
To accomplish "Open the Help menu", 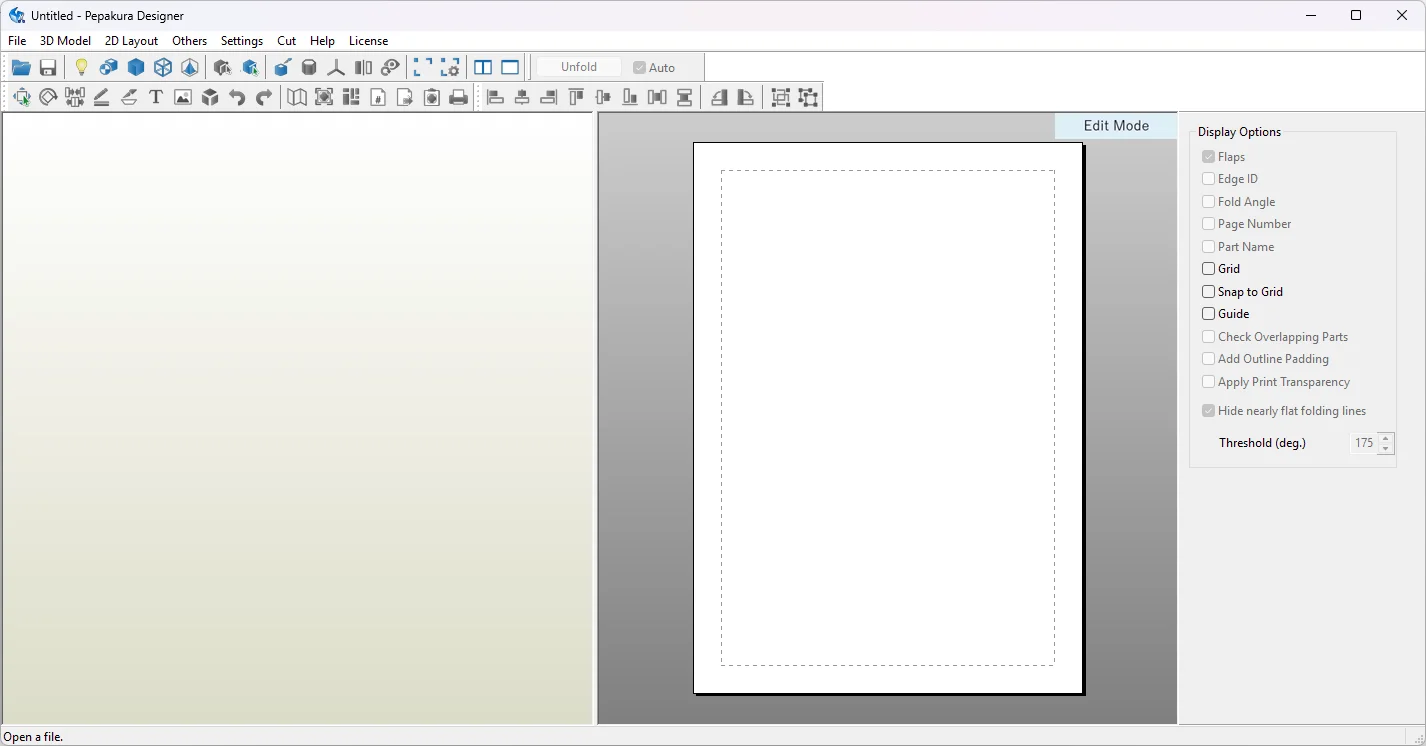I will click(x=322, y=41).
